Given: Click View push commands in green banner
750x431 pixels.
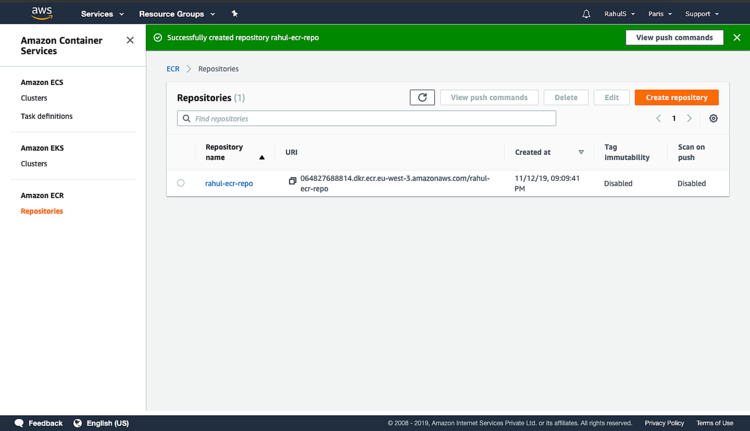Looking at the screenshot, I should pyautogui.click(x=674, y=37).
